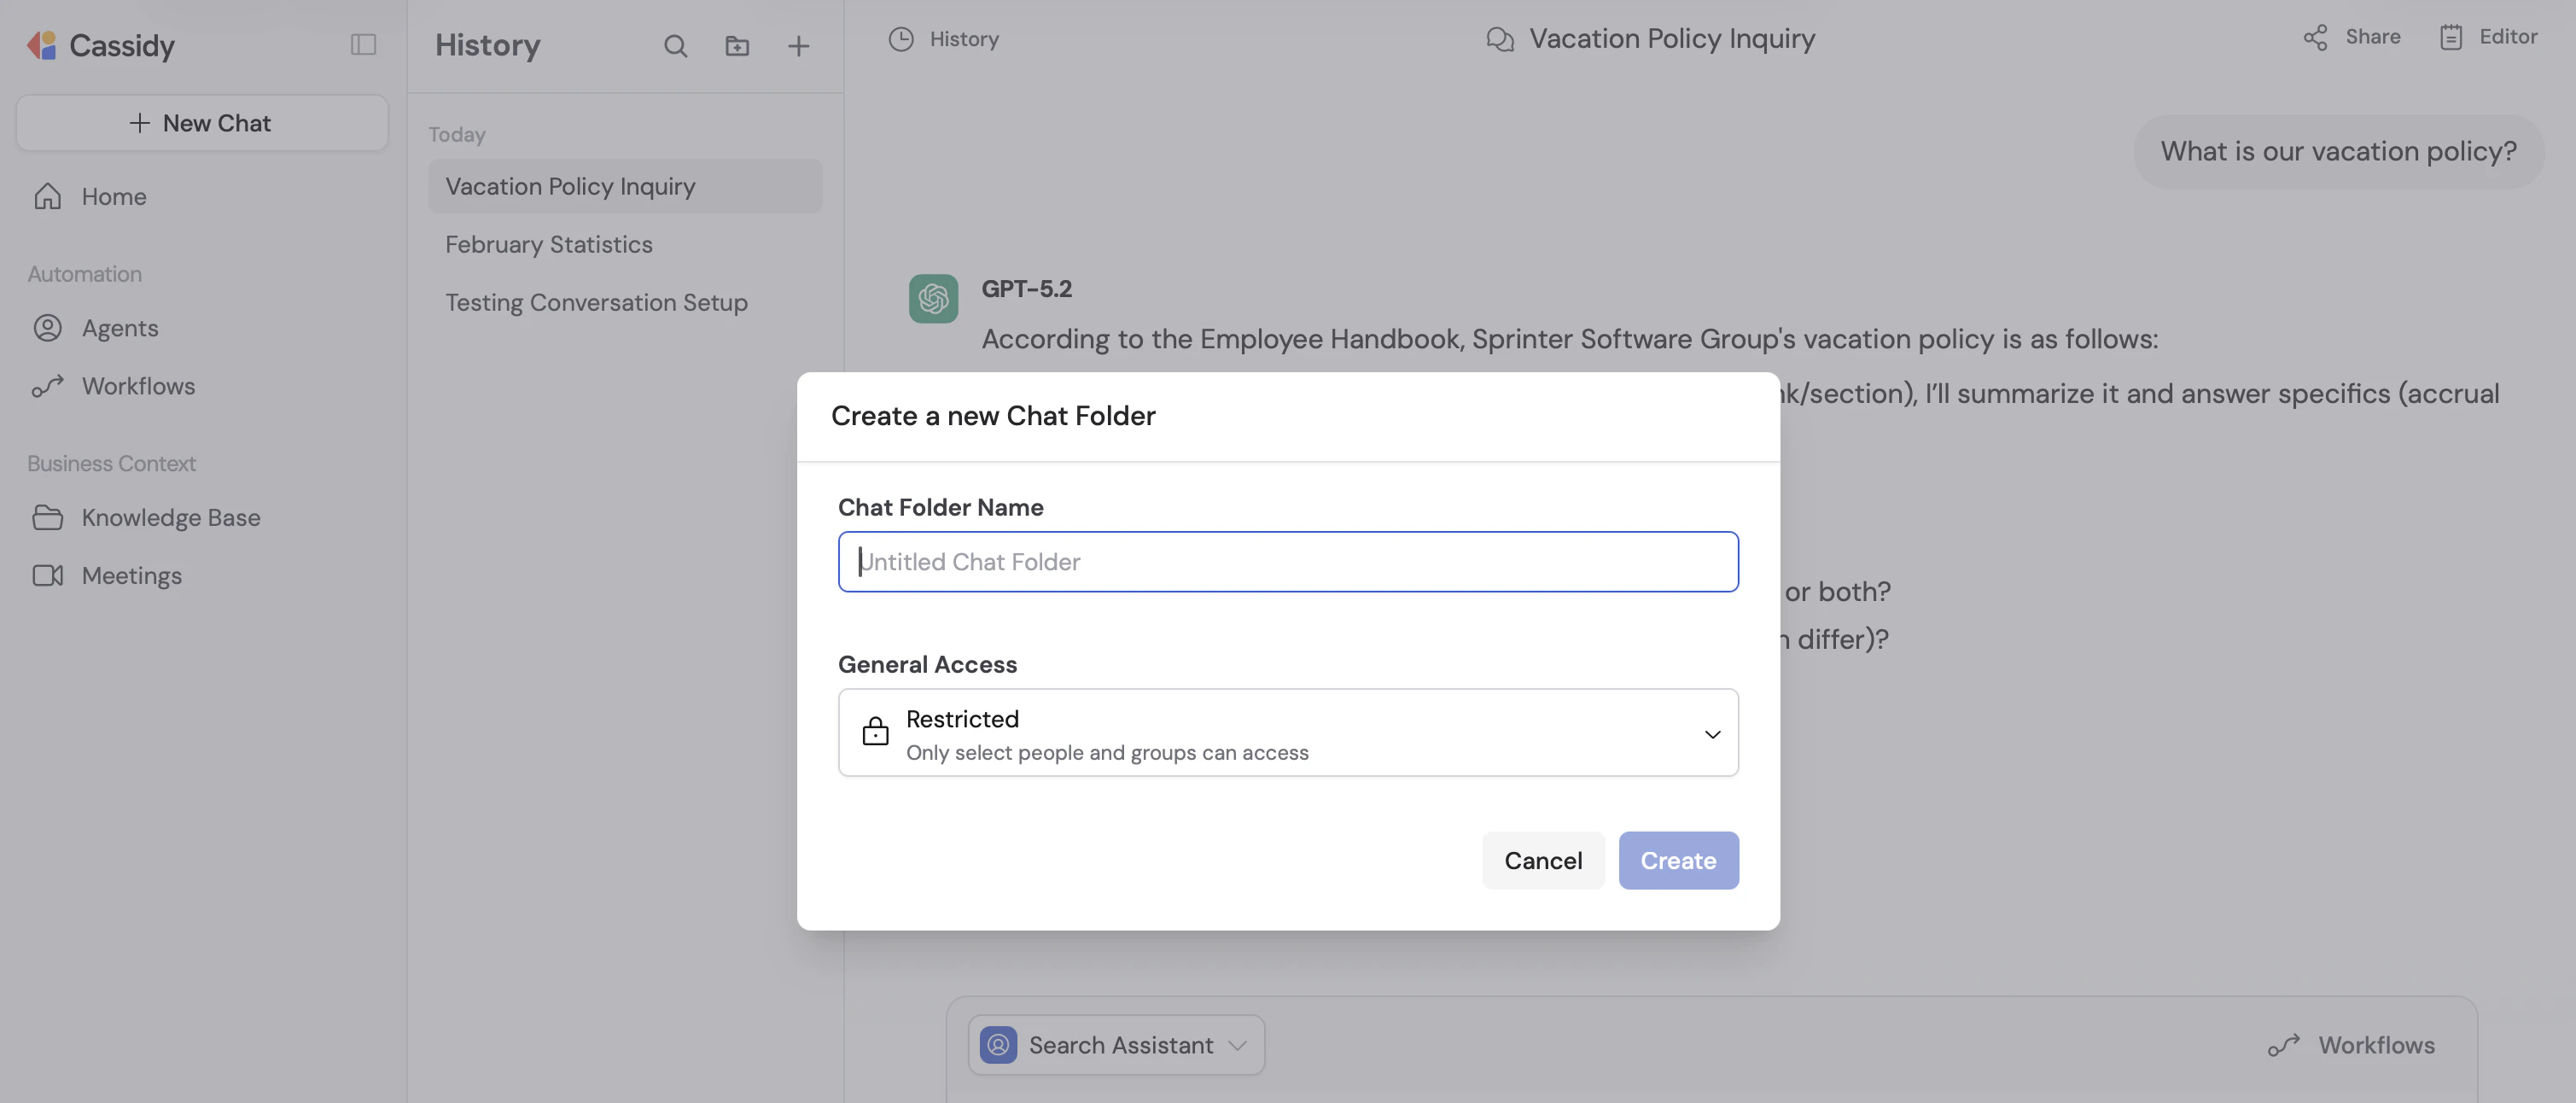
Task: Open the General Access Restricted dropdown
Action: 1287,733
